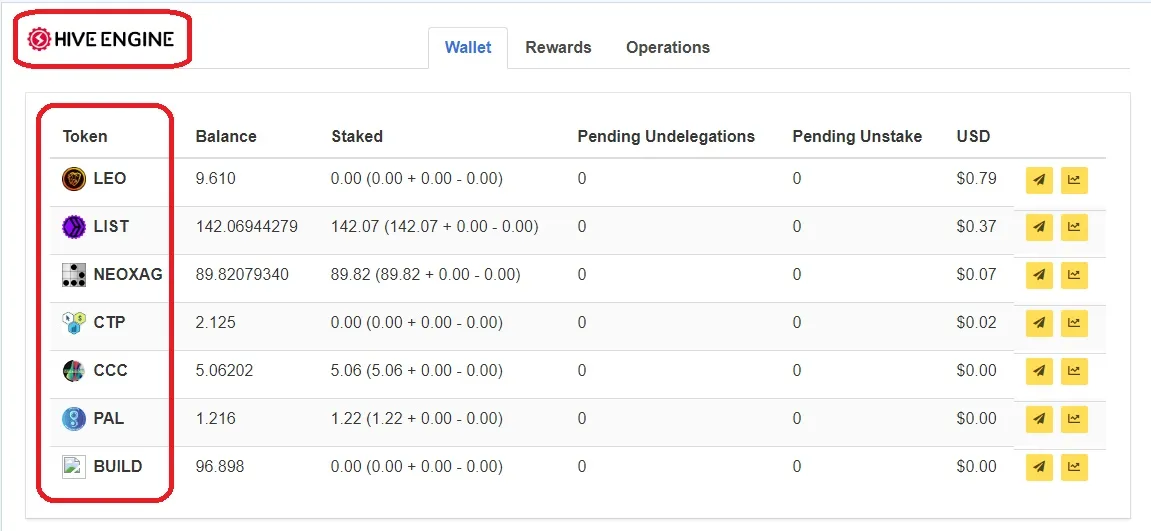Click the Pending Undelegations column header

666,137
